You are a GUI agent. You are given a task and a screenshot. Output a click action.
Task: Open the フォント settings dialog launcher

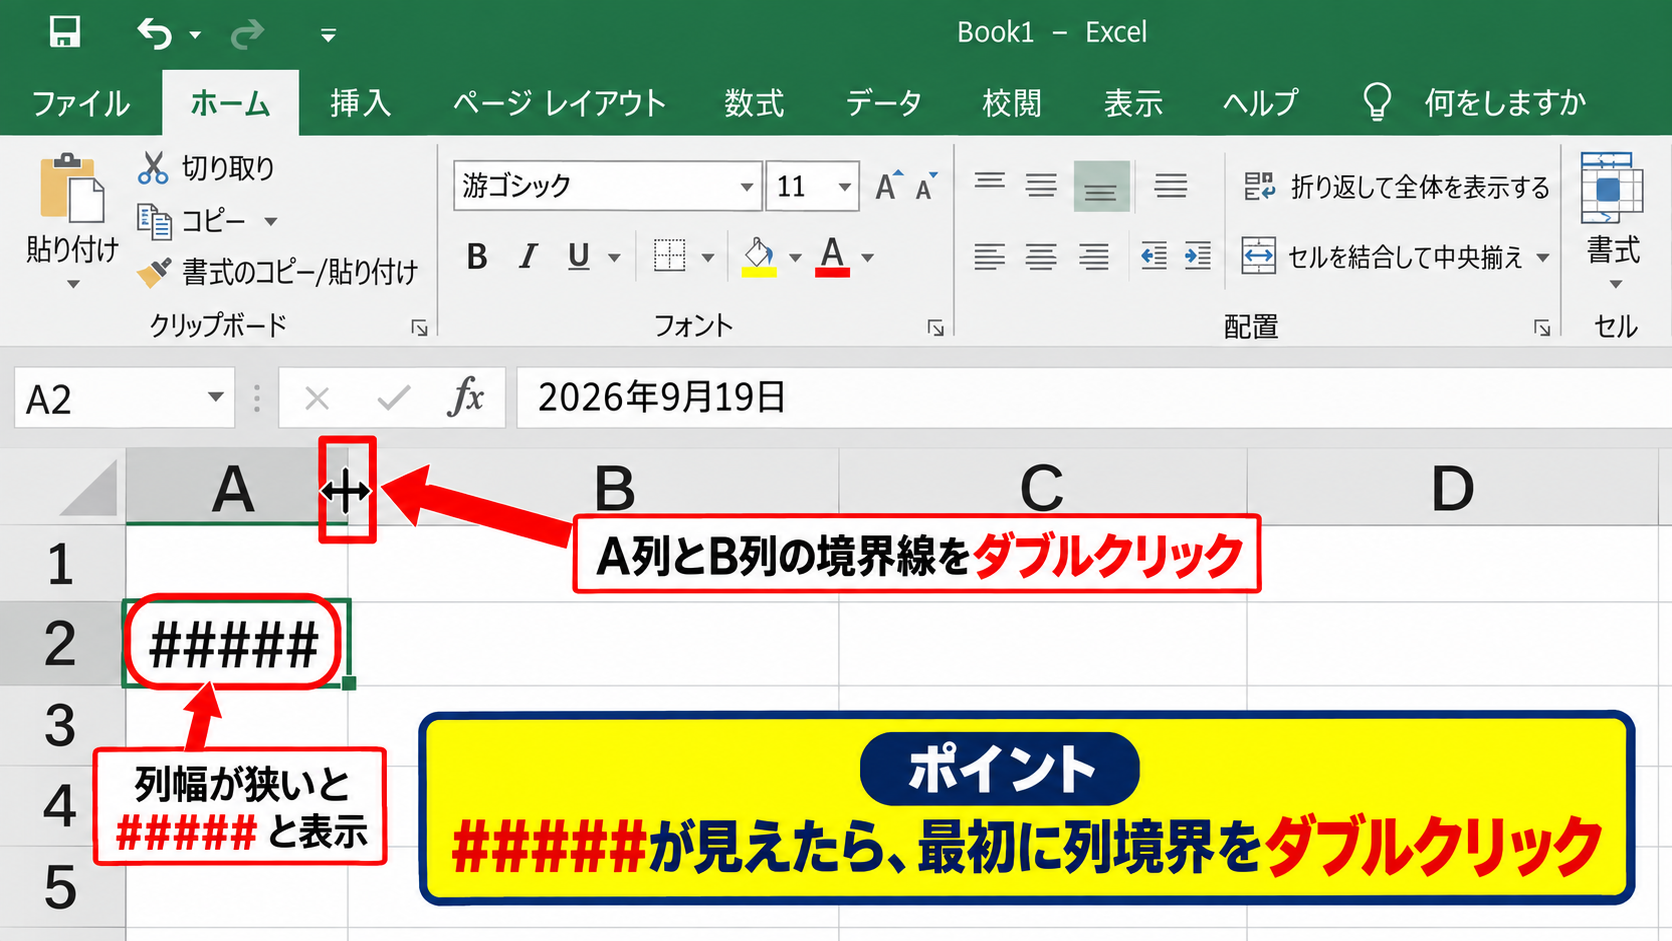[936, 328]
